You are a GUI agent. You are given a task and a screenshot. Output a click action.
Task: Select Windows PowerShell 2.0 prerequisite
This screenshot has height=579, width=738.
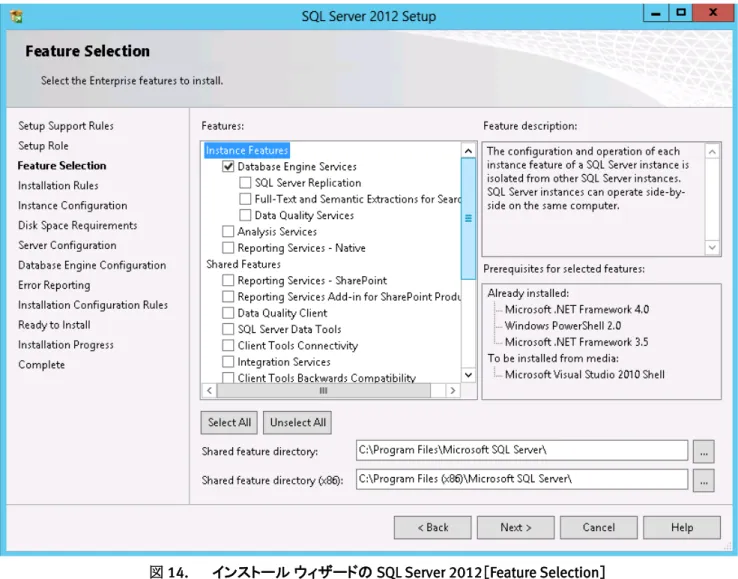click(563, 326)
